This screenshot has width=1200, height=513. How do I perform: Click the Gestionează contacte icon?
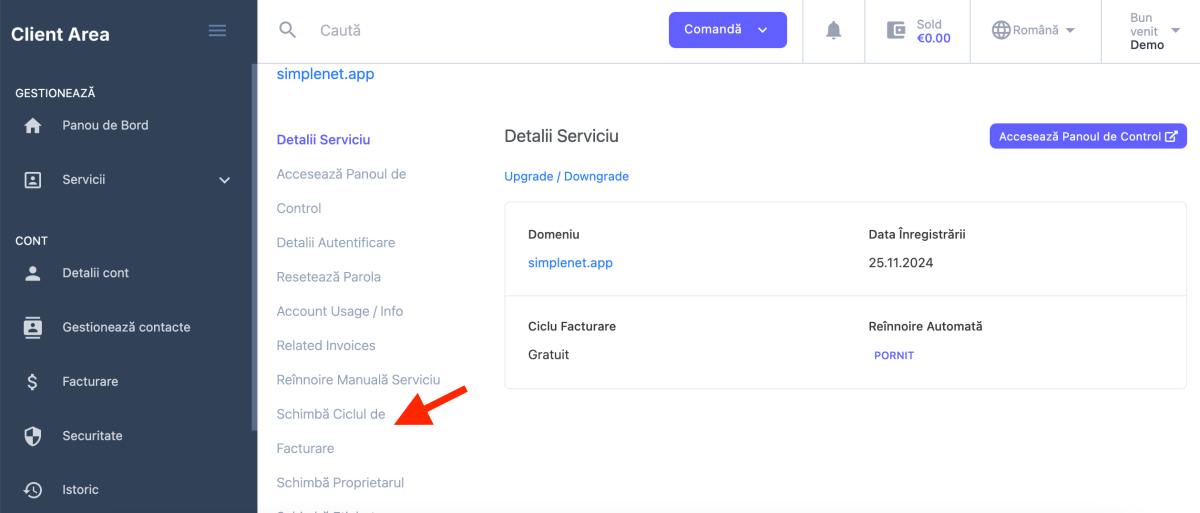pyautogui.click(x=33, y=327)
